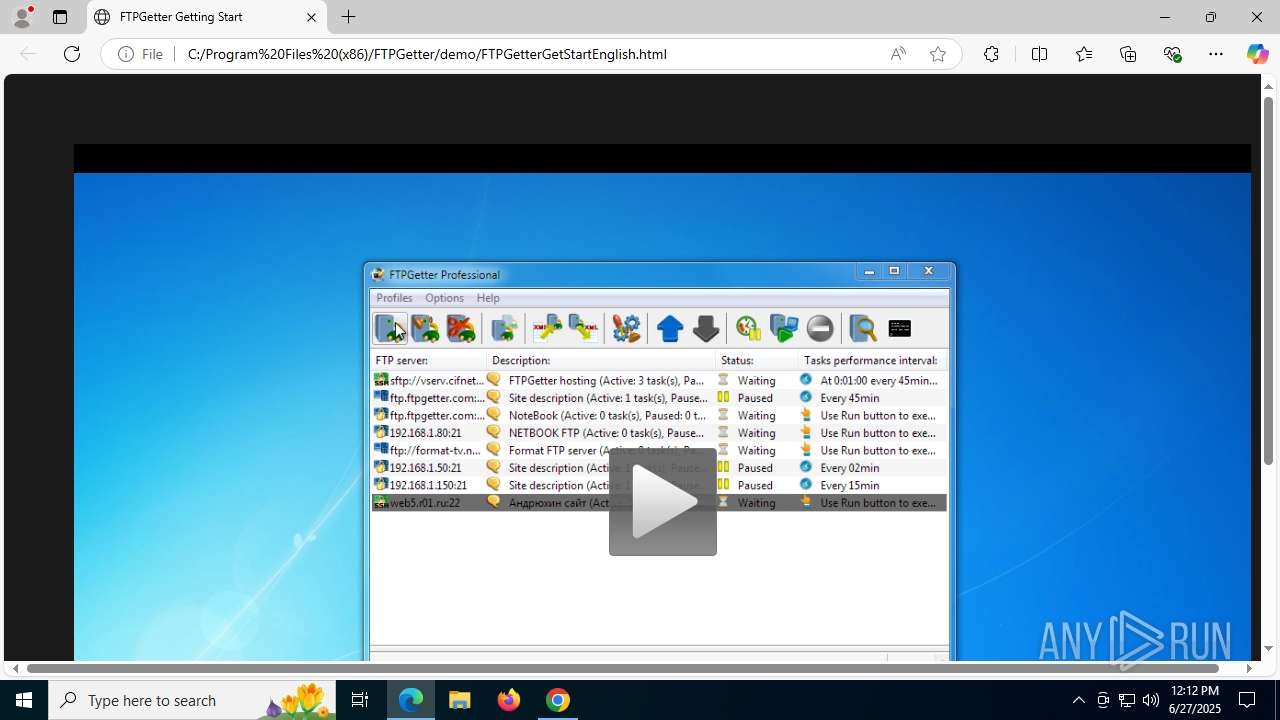This screenshot has width=1280, height=720.
Task: Select the web5.r01.ru:22 server row
Action: pos(659,502)
